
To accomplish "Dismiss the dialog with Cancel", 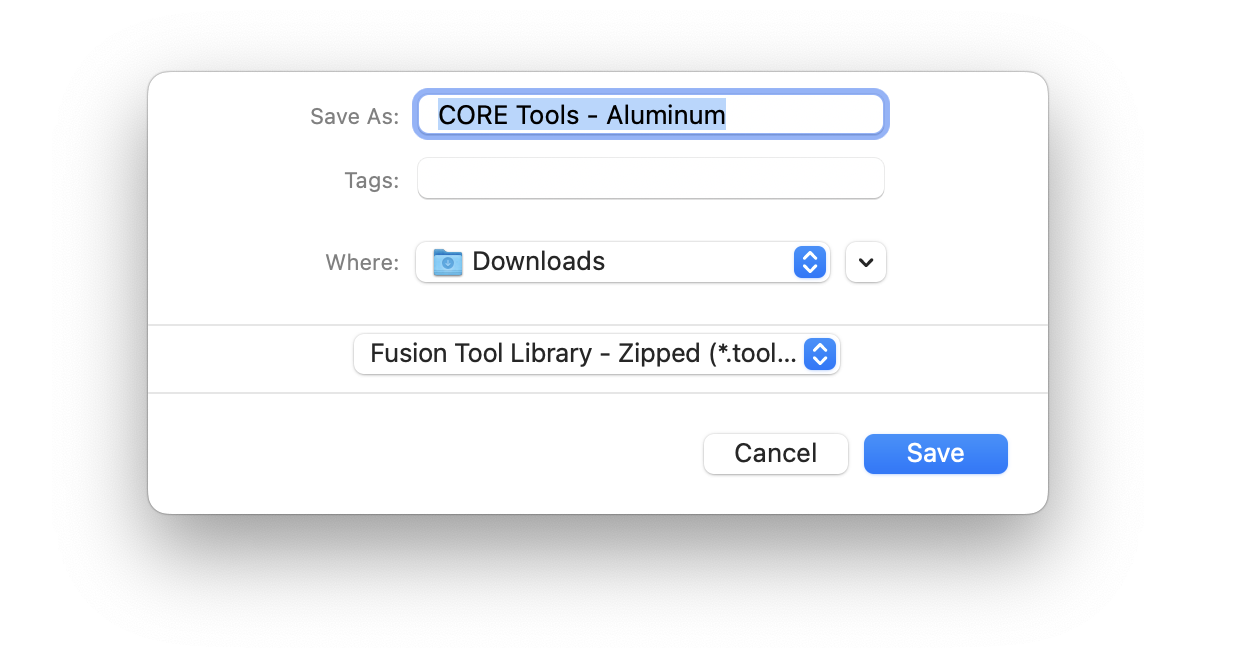I will (x=776, y=453).
